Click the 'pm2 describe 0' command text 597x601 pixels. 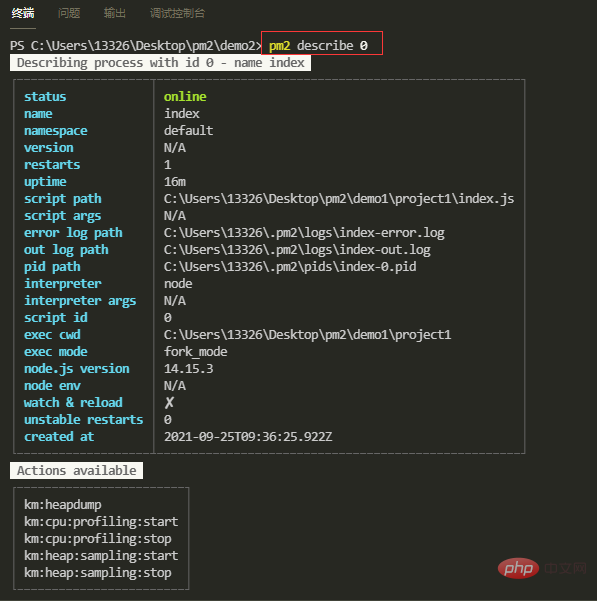click(x=318, y=46)
